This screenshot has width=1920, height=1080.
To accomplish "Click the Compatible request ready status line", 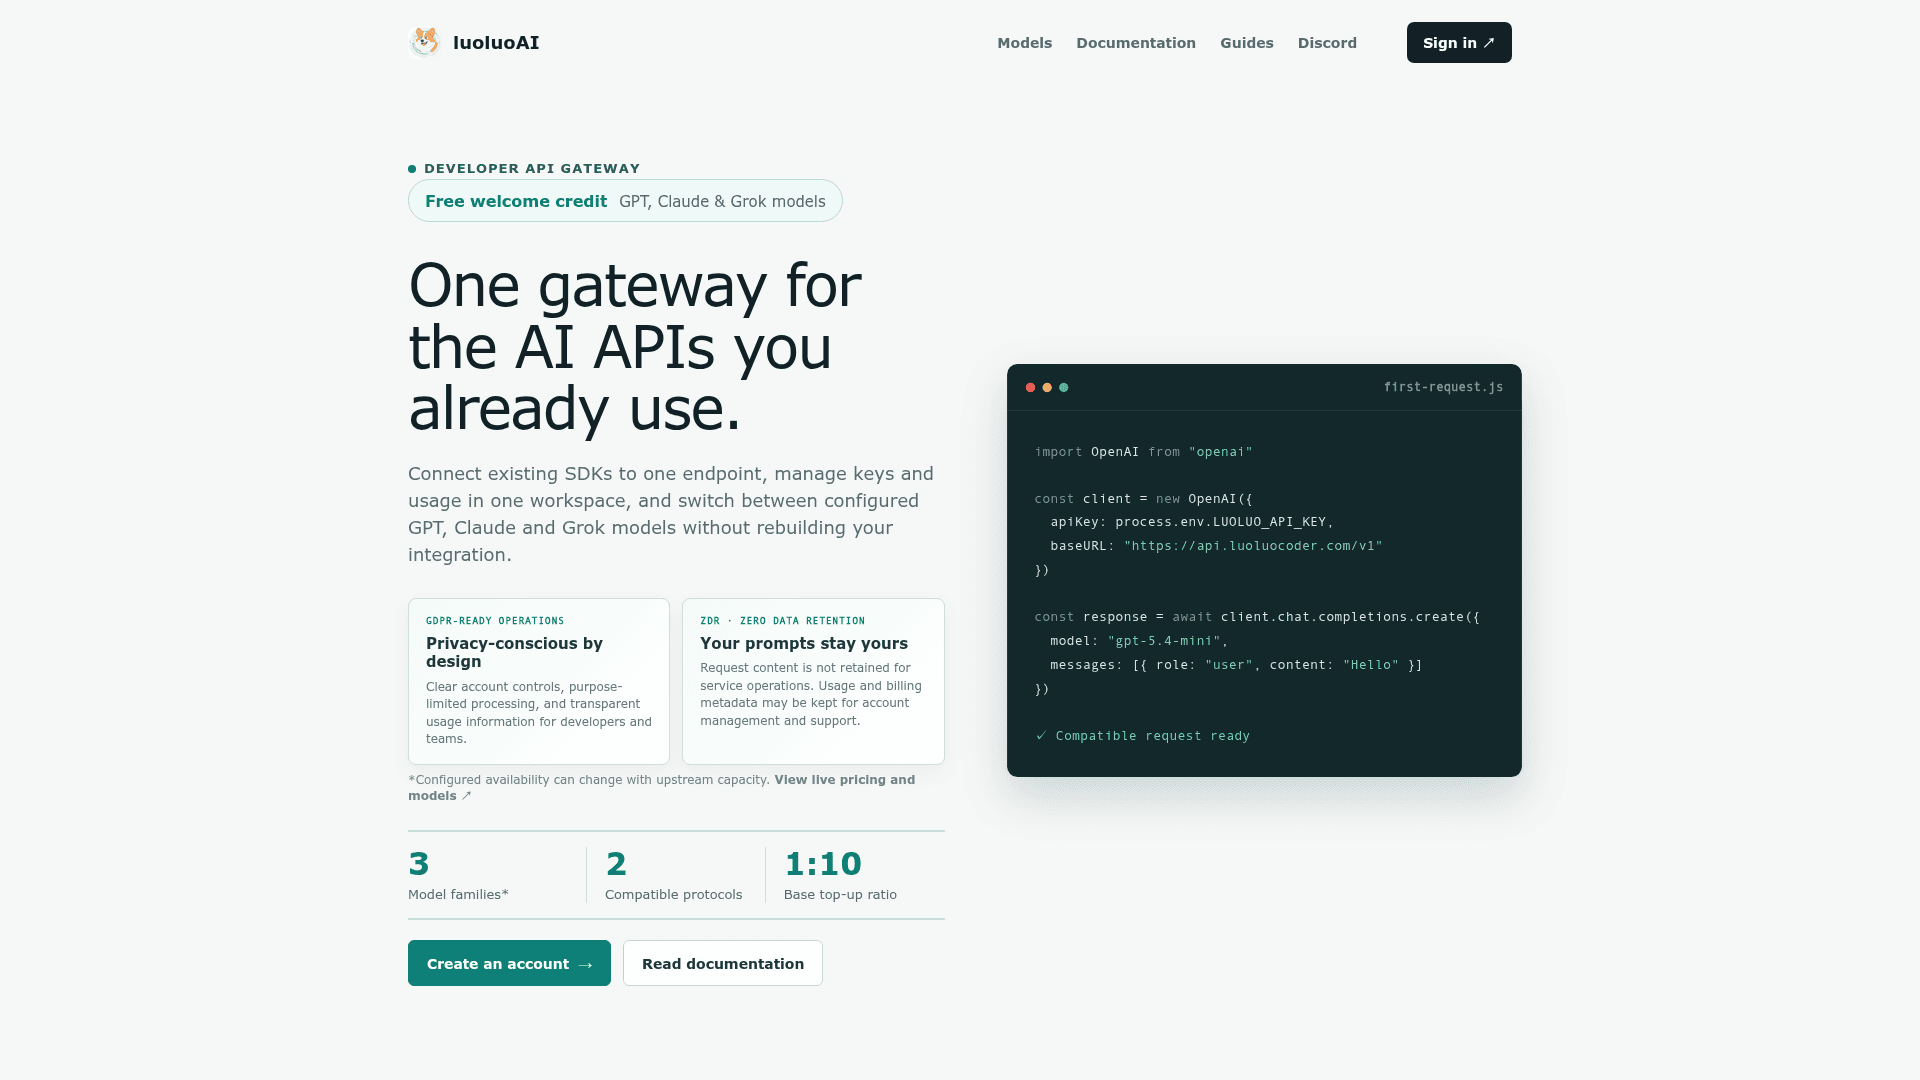I will (x=1142, y=736).
